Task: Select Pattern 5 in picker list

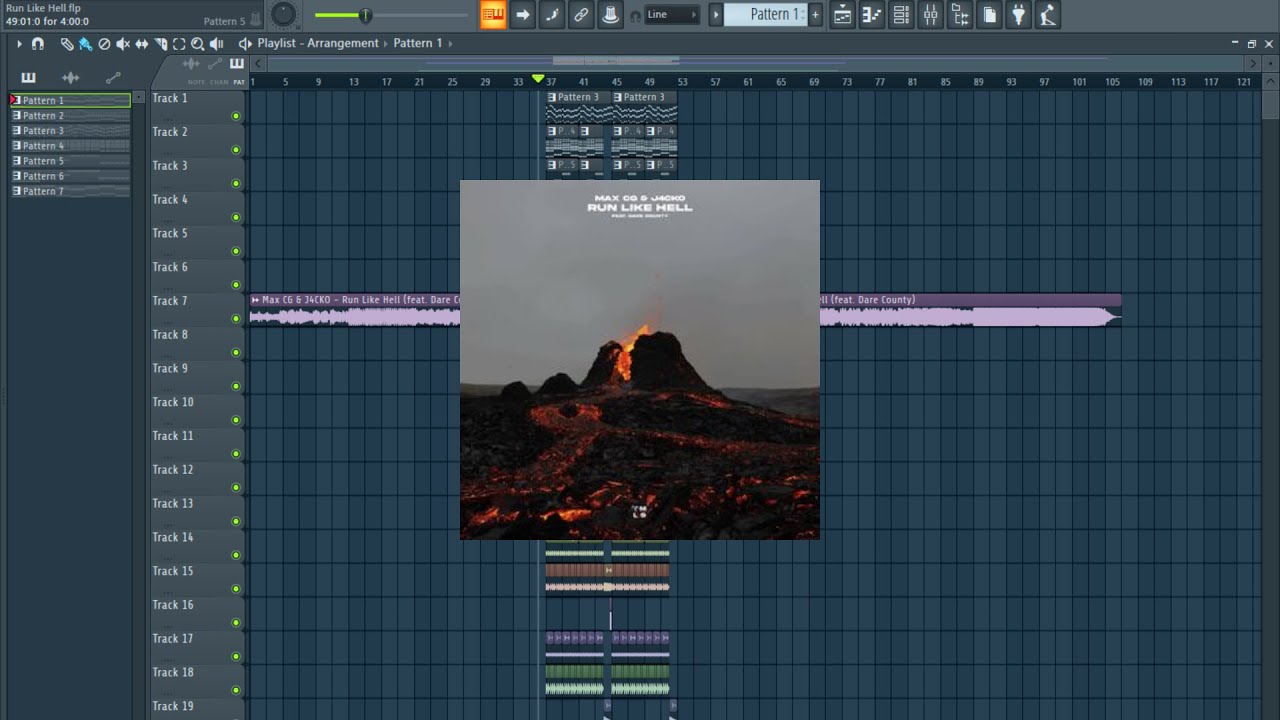Action: click(x=70, y=161)
